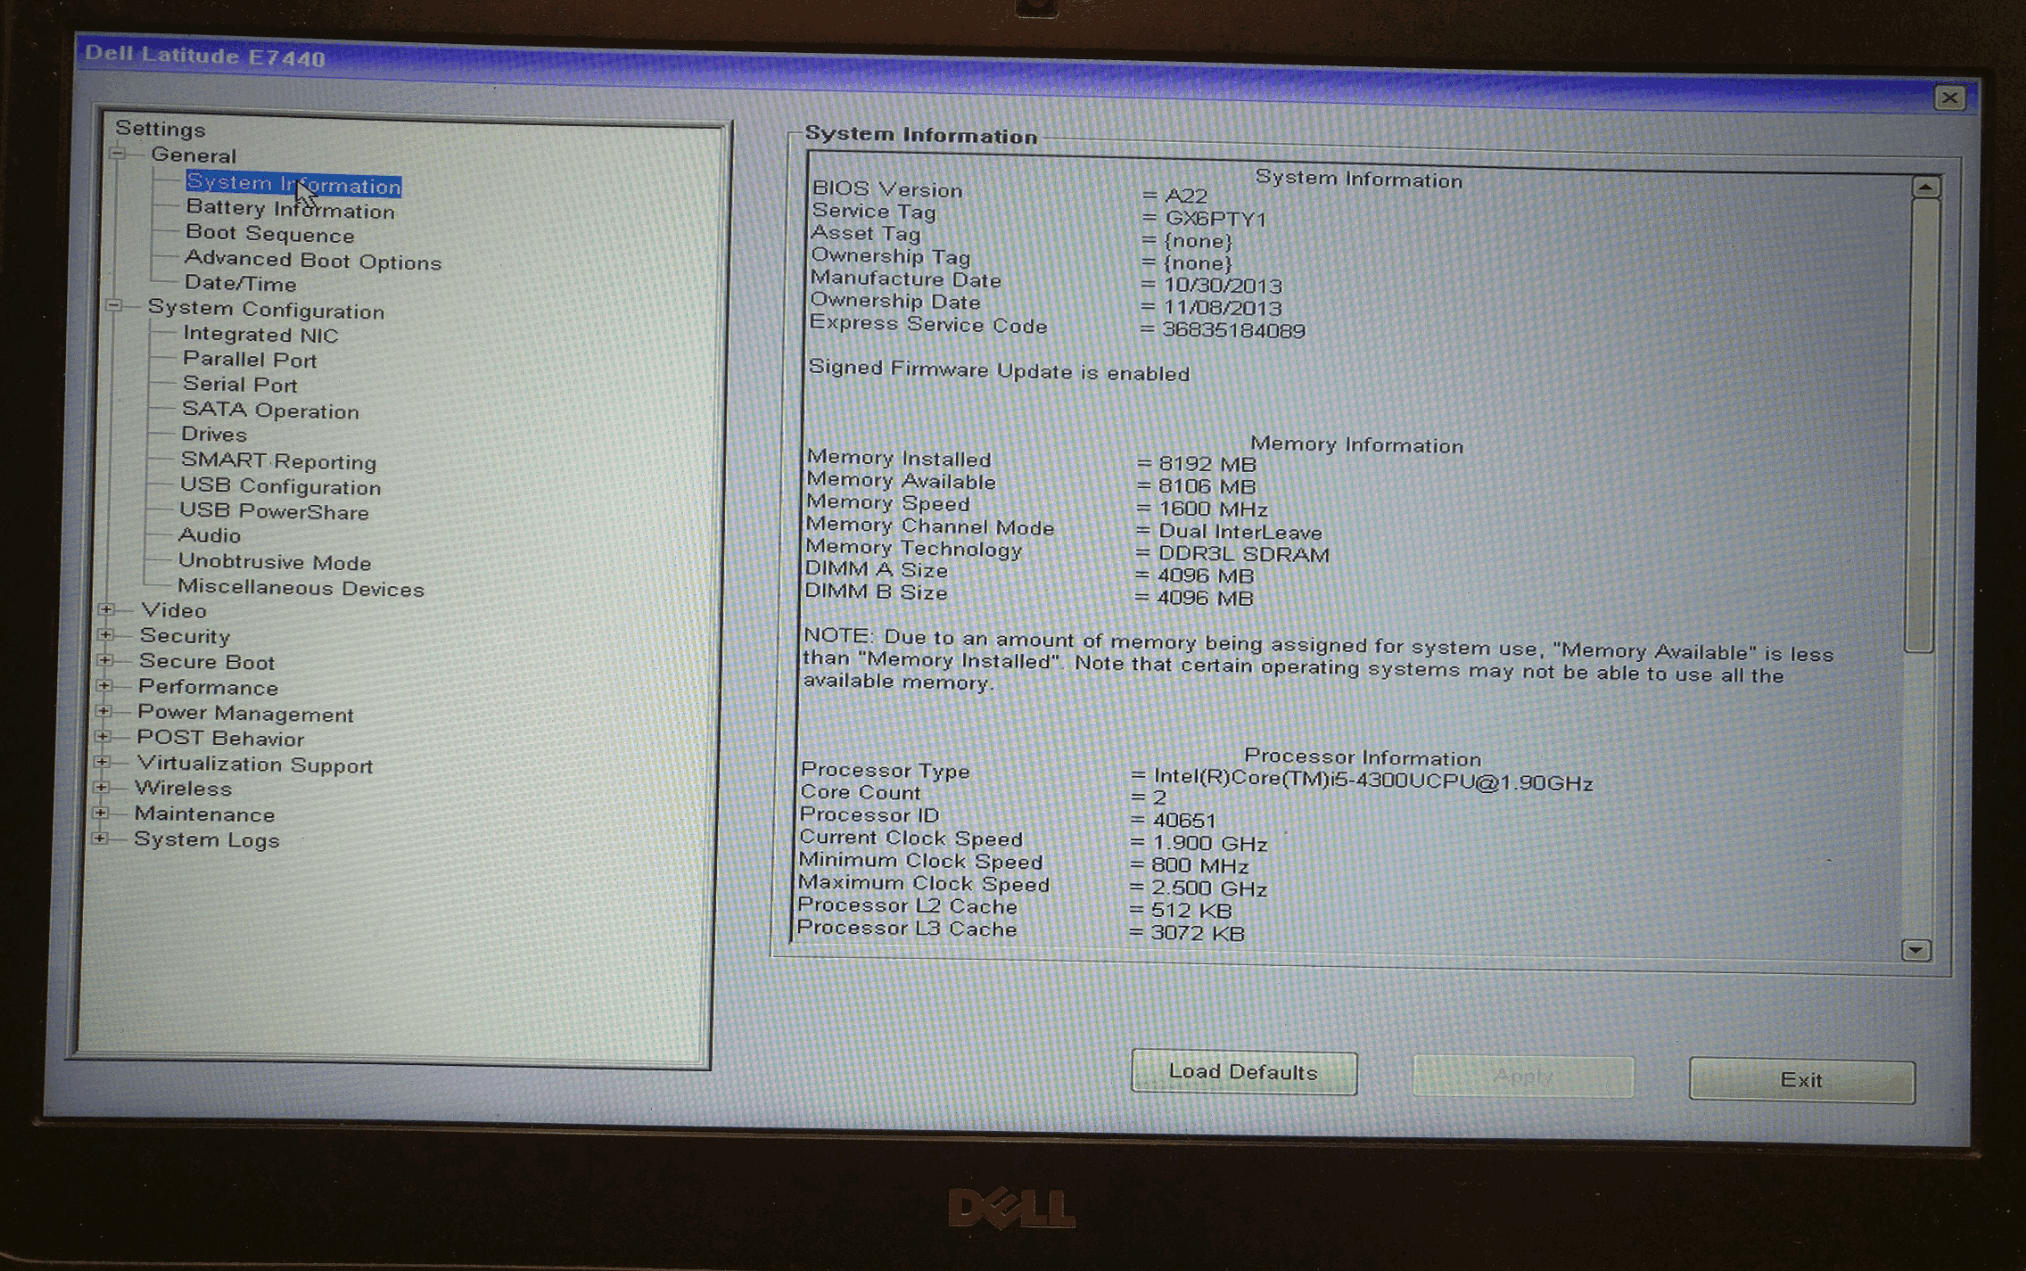The width and height of the screenshot is (2026, 1271).
Task: Click the Exit button
Action: pyautogui.click(x=1802, y=1080)
